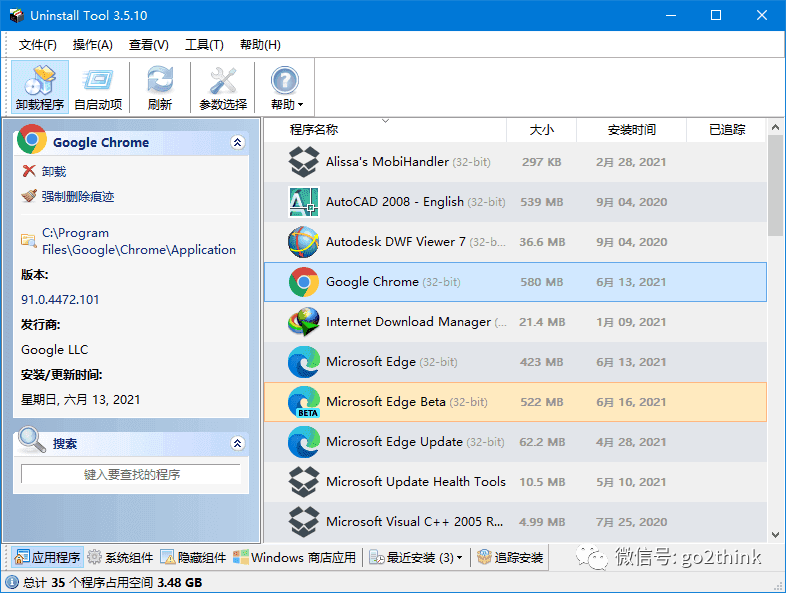This screenshot has width=786, height=593.
Task: Sort by 已追踪 column header
Action: click(726, 130)
